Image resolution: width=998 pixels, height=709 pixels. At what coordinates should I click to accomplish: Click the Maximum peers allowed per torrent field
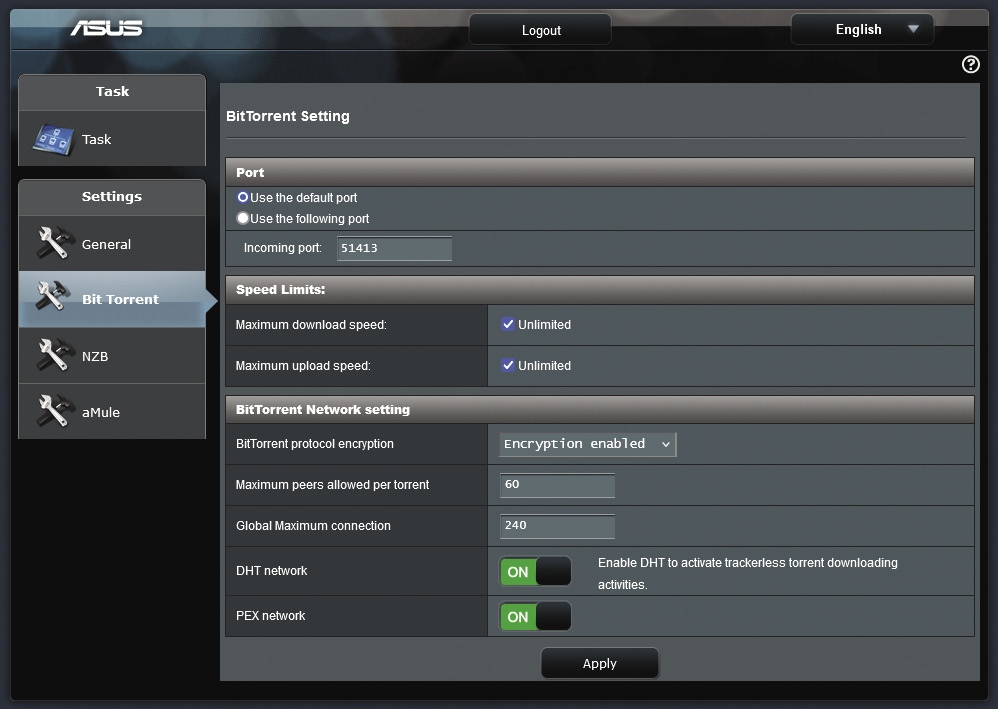coord(557,485)
